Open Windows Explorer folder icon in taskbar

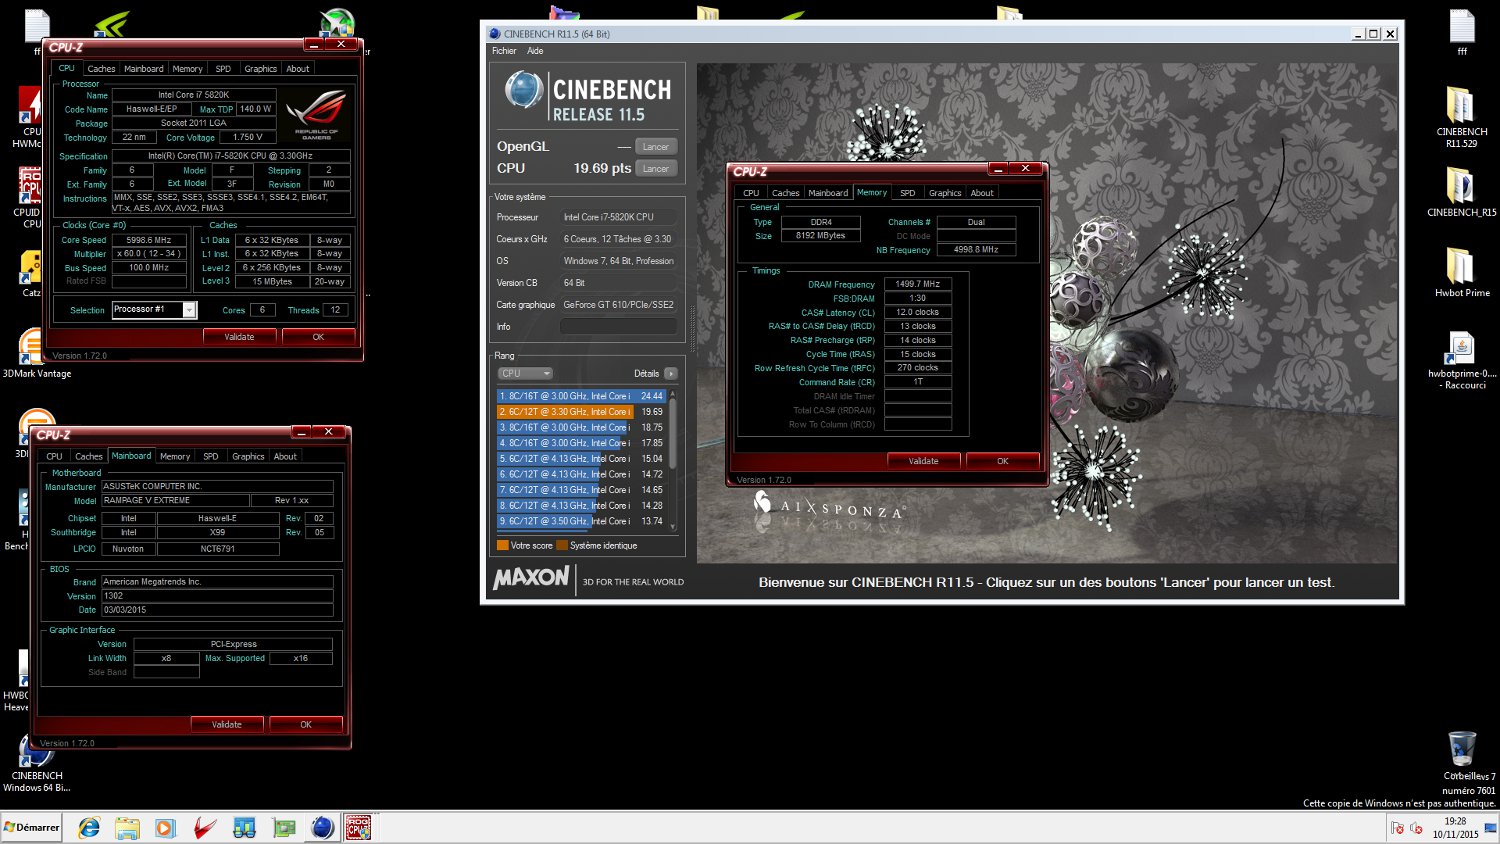point(127,828)
